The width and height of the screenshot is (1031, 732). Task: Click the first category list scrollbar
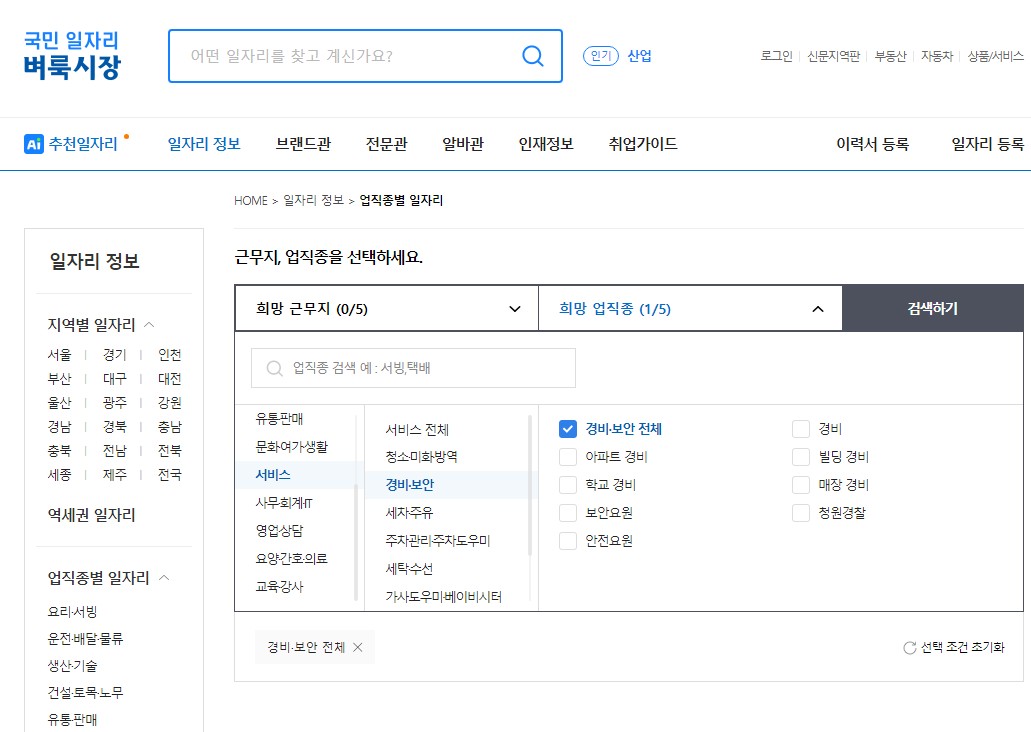(356, 542)
